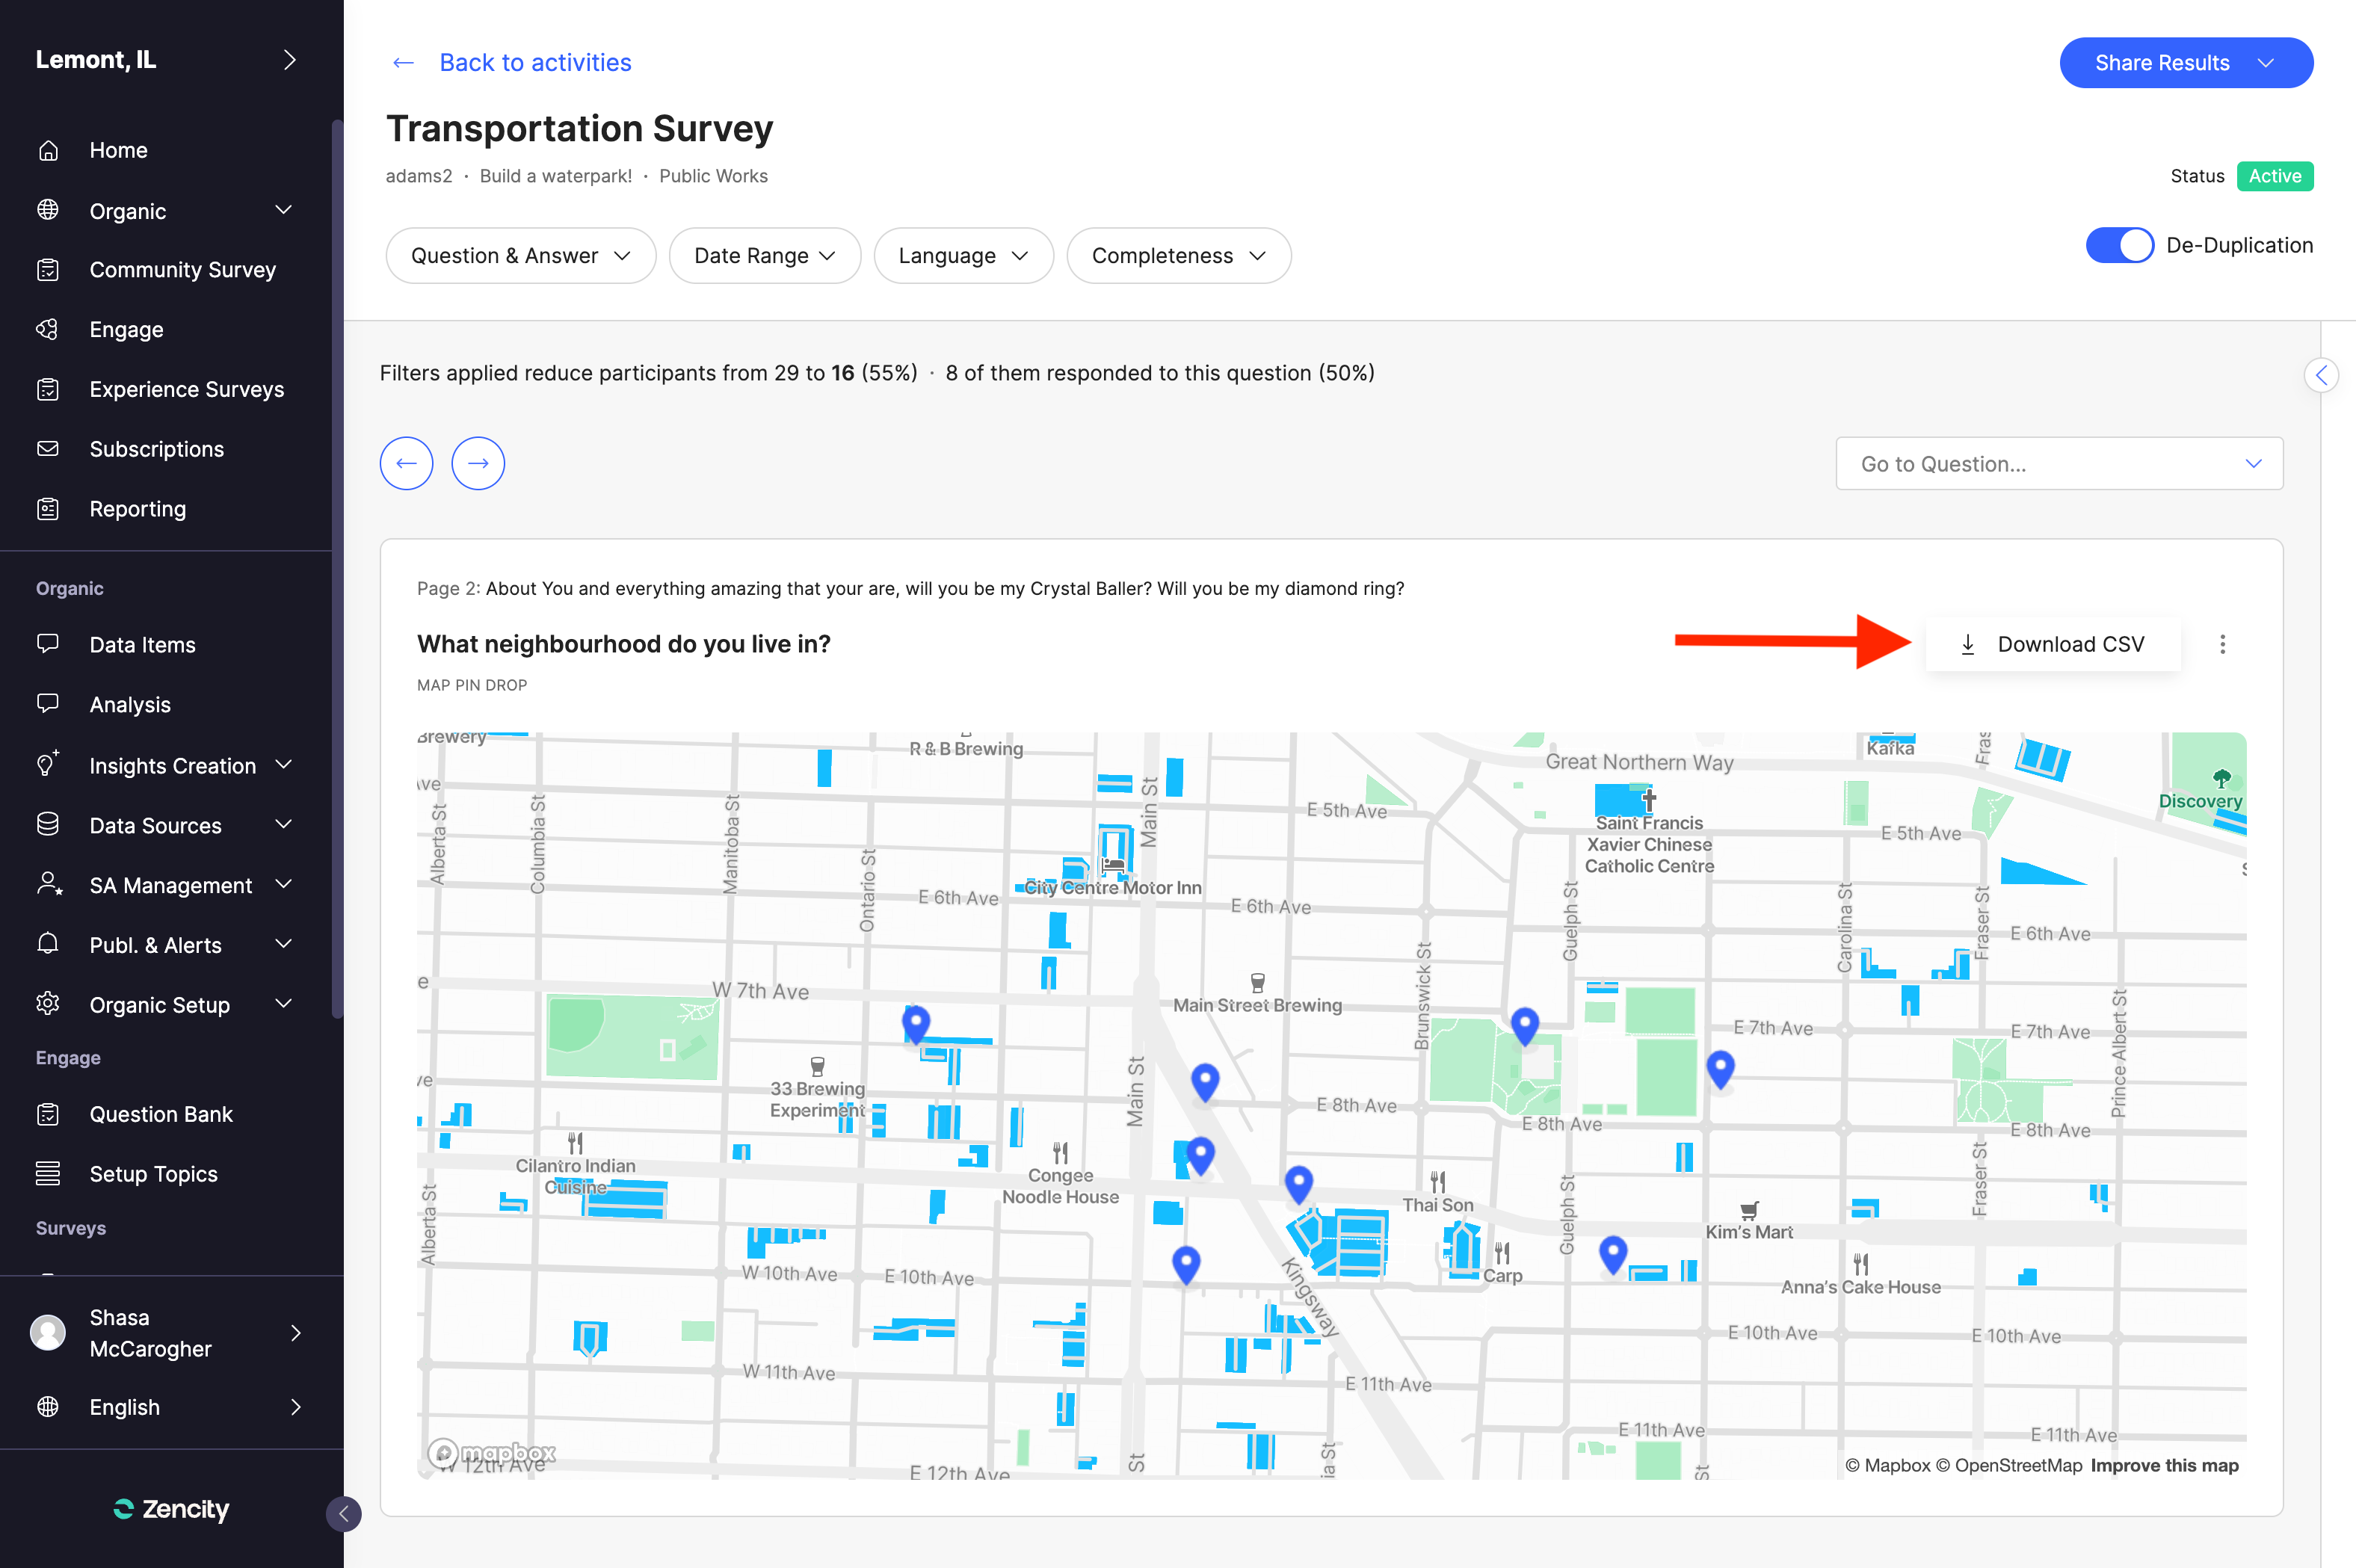The image size is (2356, 1568).
Task: Click the Home icon in the sidebar
Action: (48, 150)
